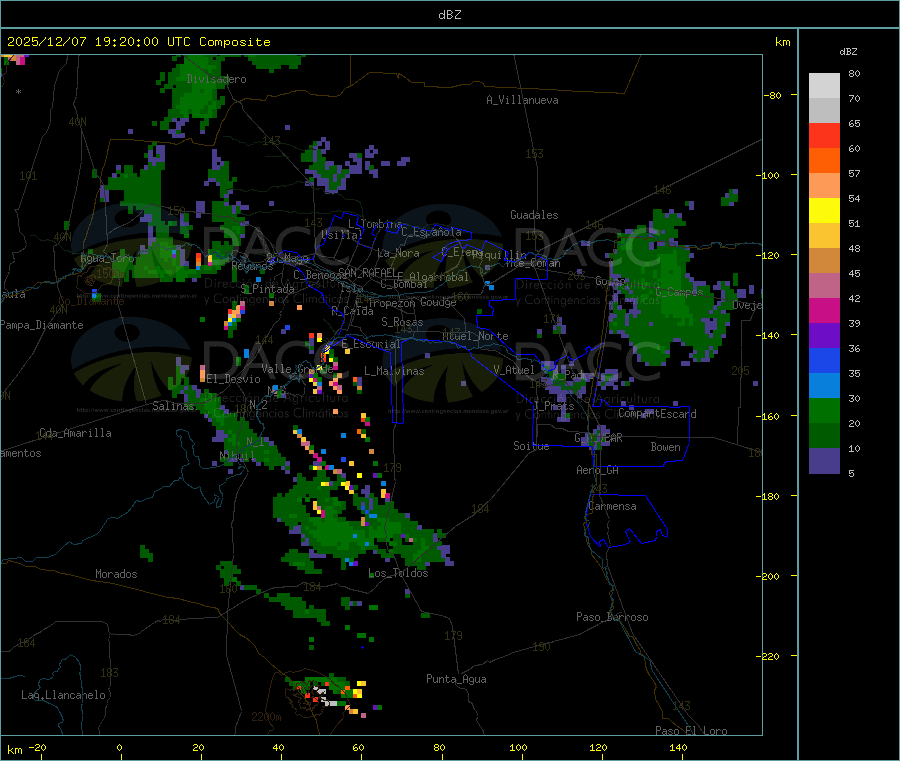Image resolution: width=900 pixels, height=761 pixels.
Task: Click the gray 65-70 dBZ legend swatch
Action: (x=824, y=111)
